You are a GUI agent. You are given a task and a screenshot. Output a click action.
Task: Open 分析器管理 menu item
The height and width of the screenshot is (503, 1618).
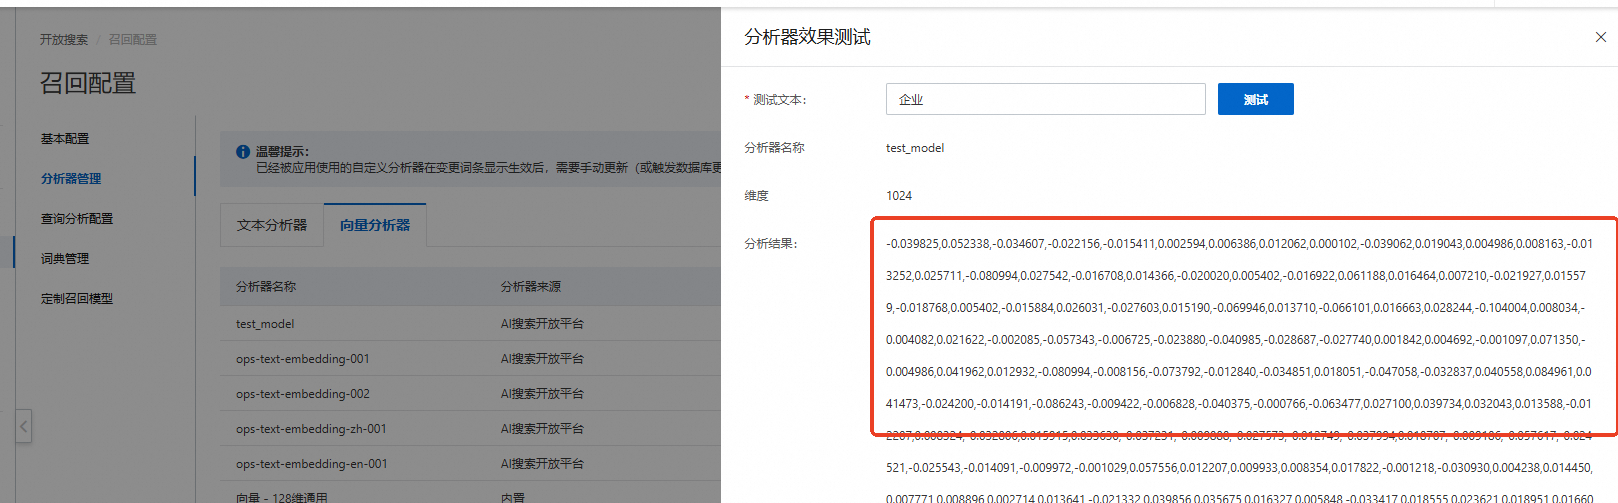click(x=71, y=178)
